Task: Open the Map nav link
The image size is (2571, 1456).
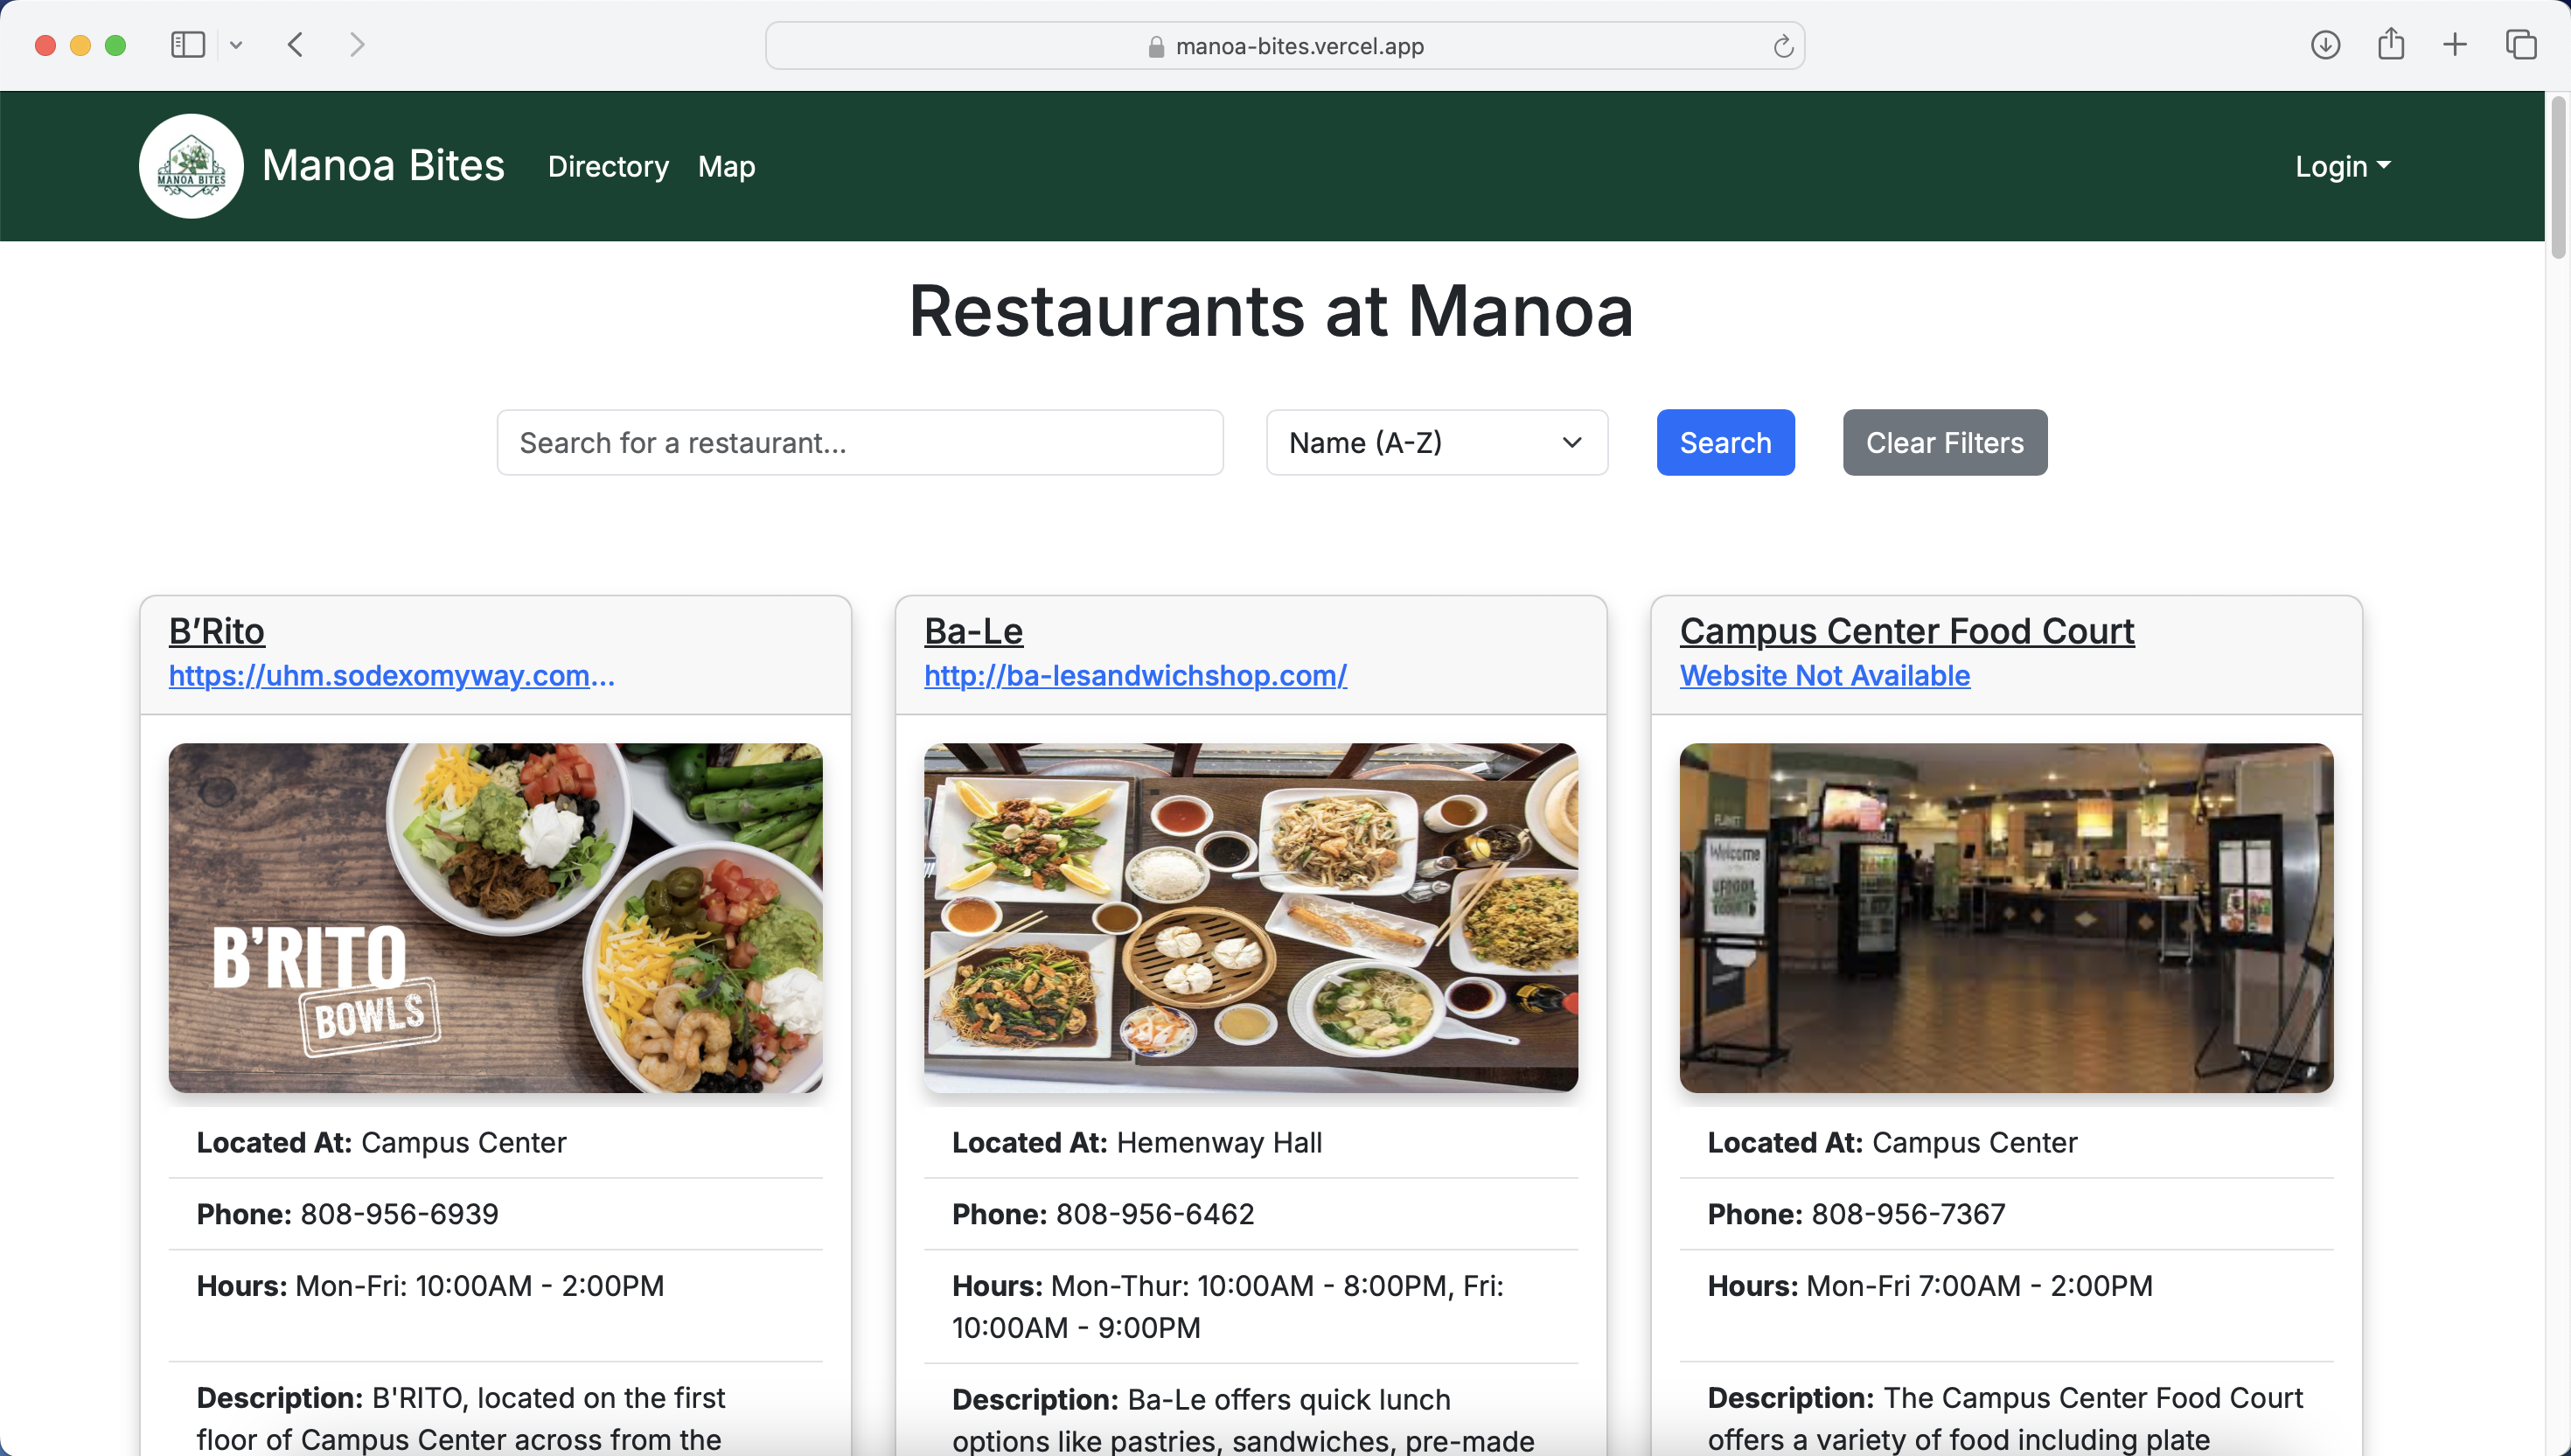Action: (x=727, y=166)
